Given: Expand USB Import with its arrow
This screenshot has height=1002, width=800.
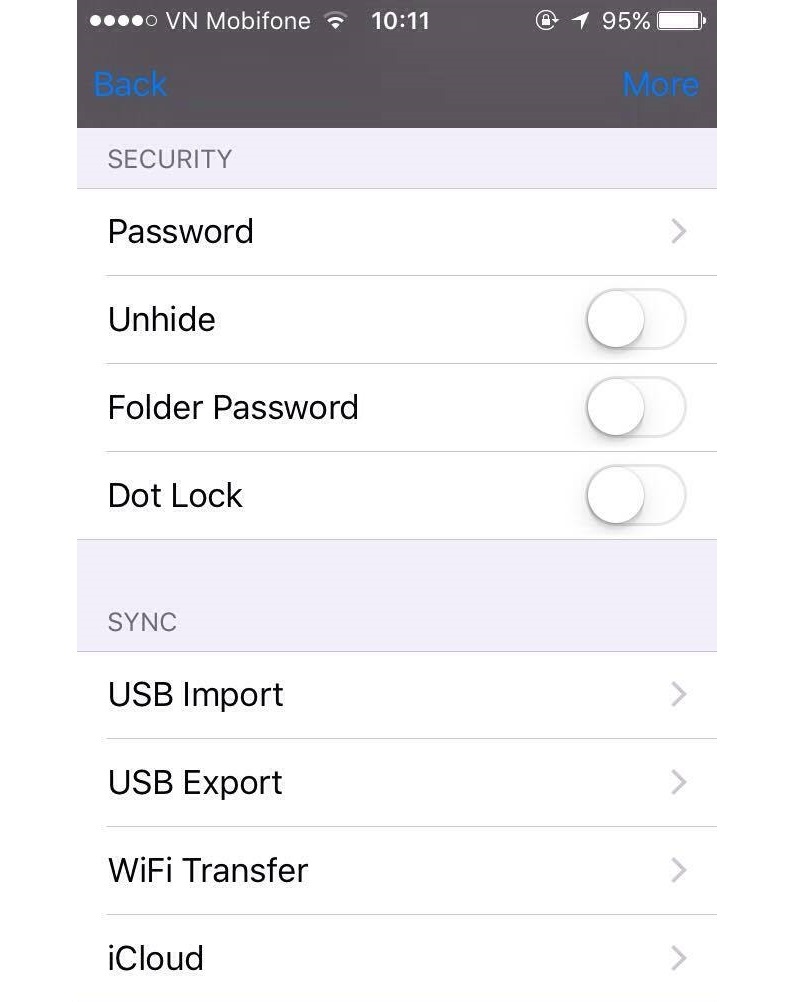Looking at the screenshot, I should click(x=679, y=695).
